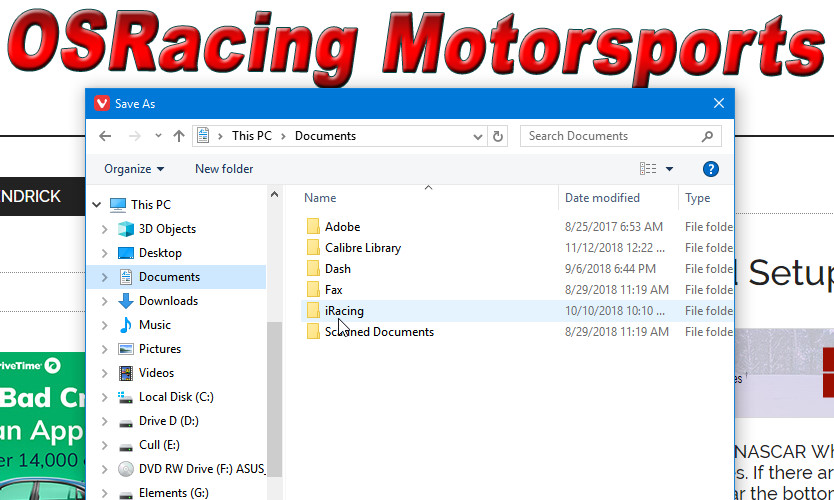
Task: Click the Refresh button beside address bar
Action: pos(499,136)
